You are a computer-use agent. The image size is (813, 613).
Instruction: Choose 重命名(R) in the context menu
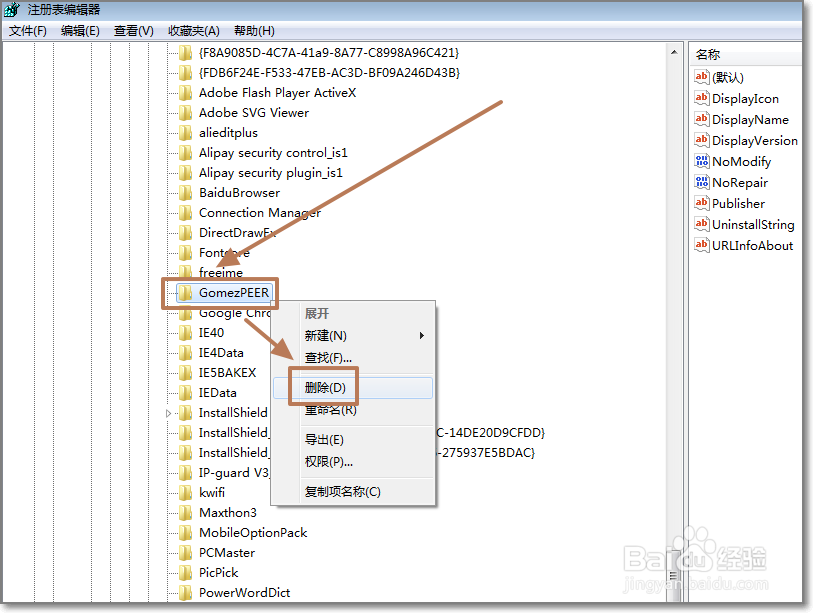coord(353,410)
